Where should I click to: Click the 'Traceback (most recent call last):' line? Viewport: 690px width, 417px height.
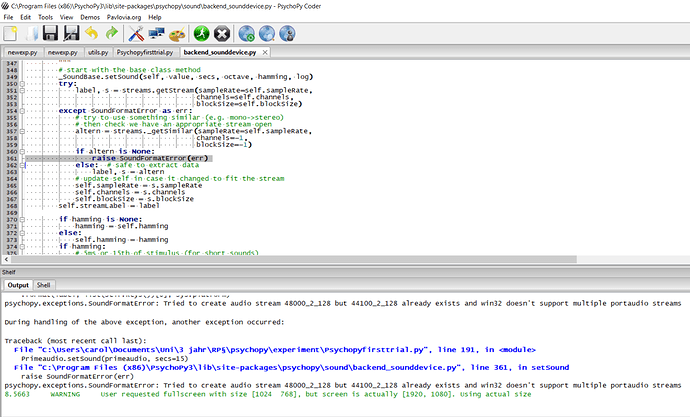coord(75,341)
